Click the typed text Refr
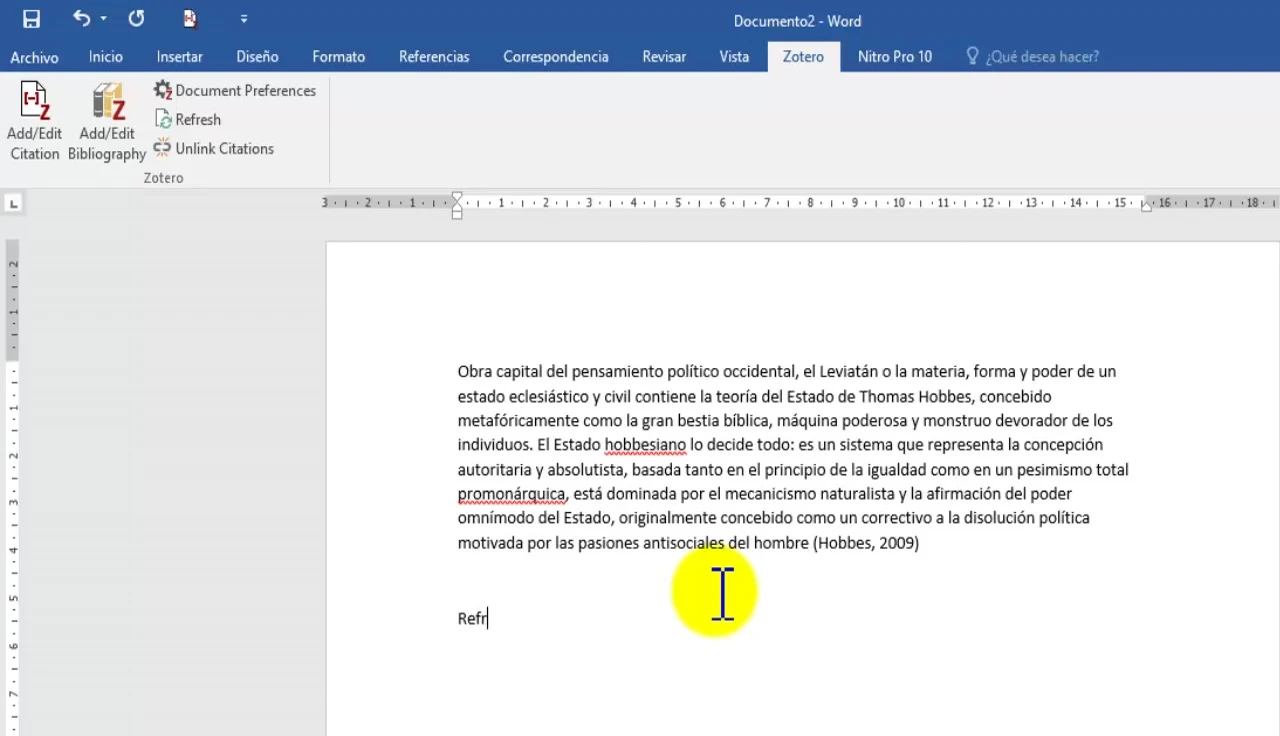The width and height of the screenshot is (1280, 736). point(472,619)
